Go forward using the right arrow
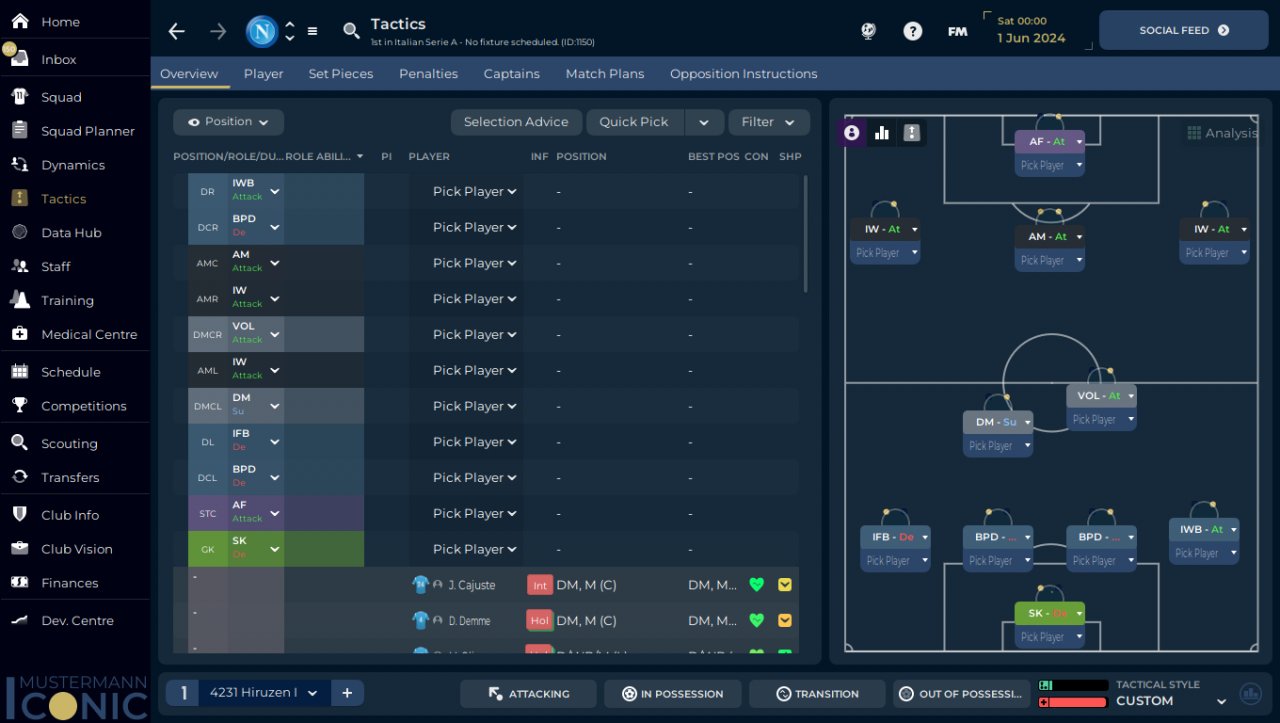Screen dimensions: 1280x723 (x=218, y=31)
